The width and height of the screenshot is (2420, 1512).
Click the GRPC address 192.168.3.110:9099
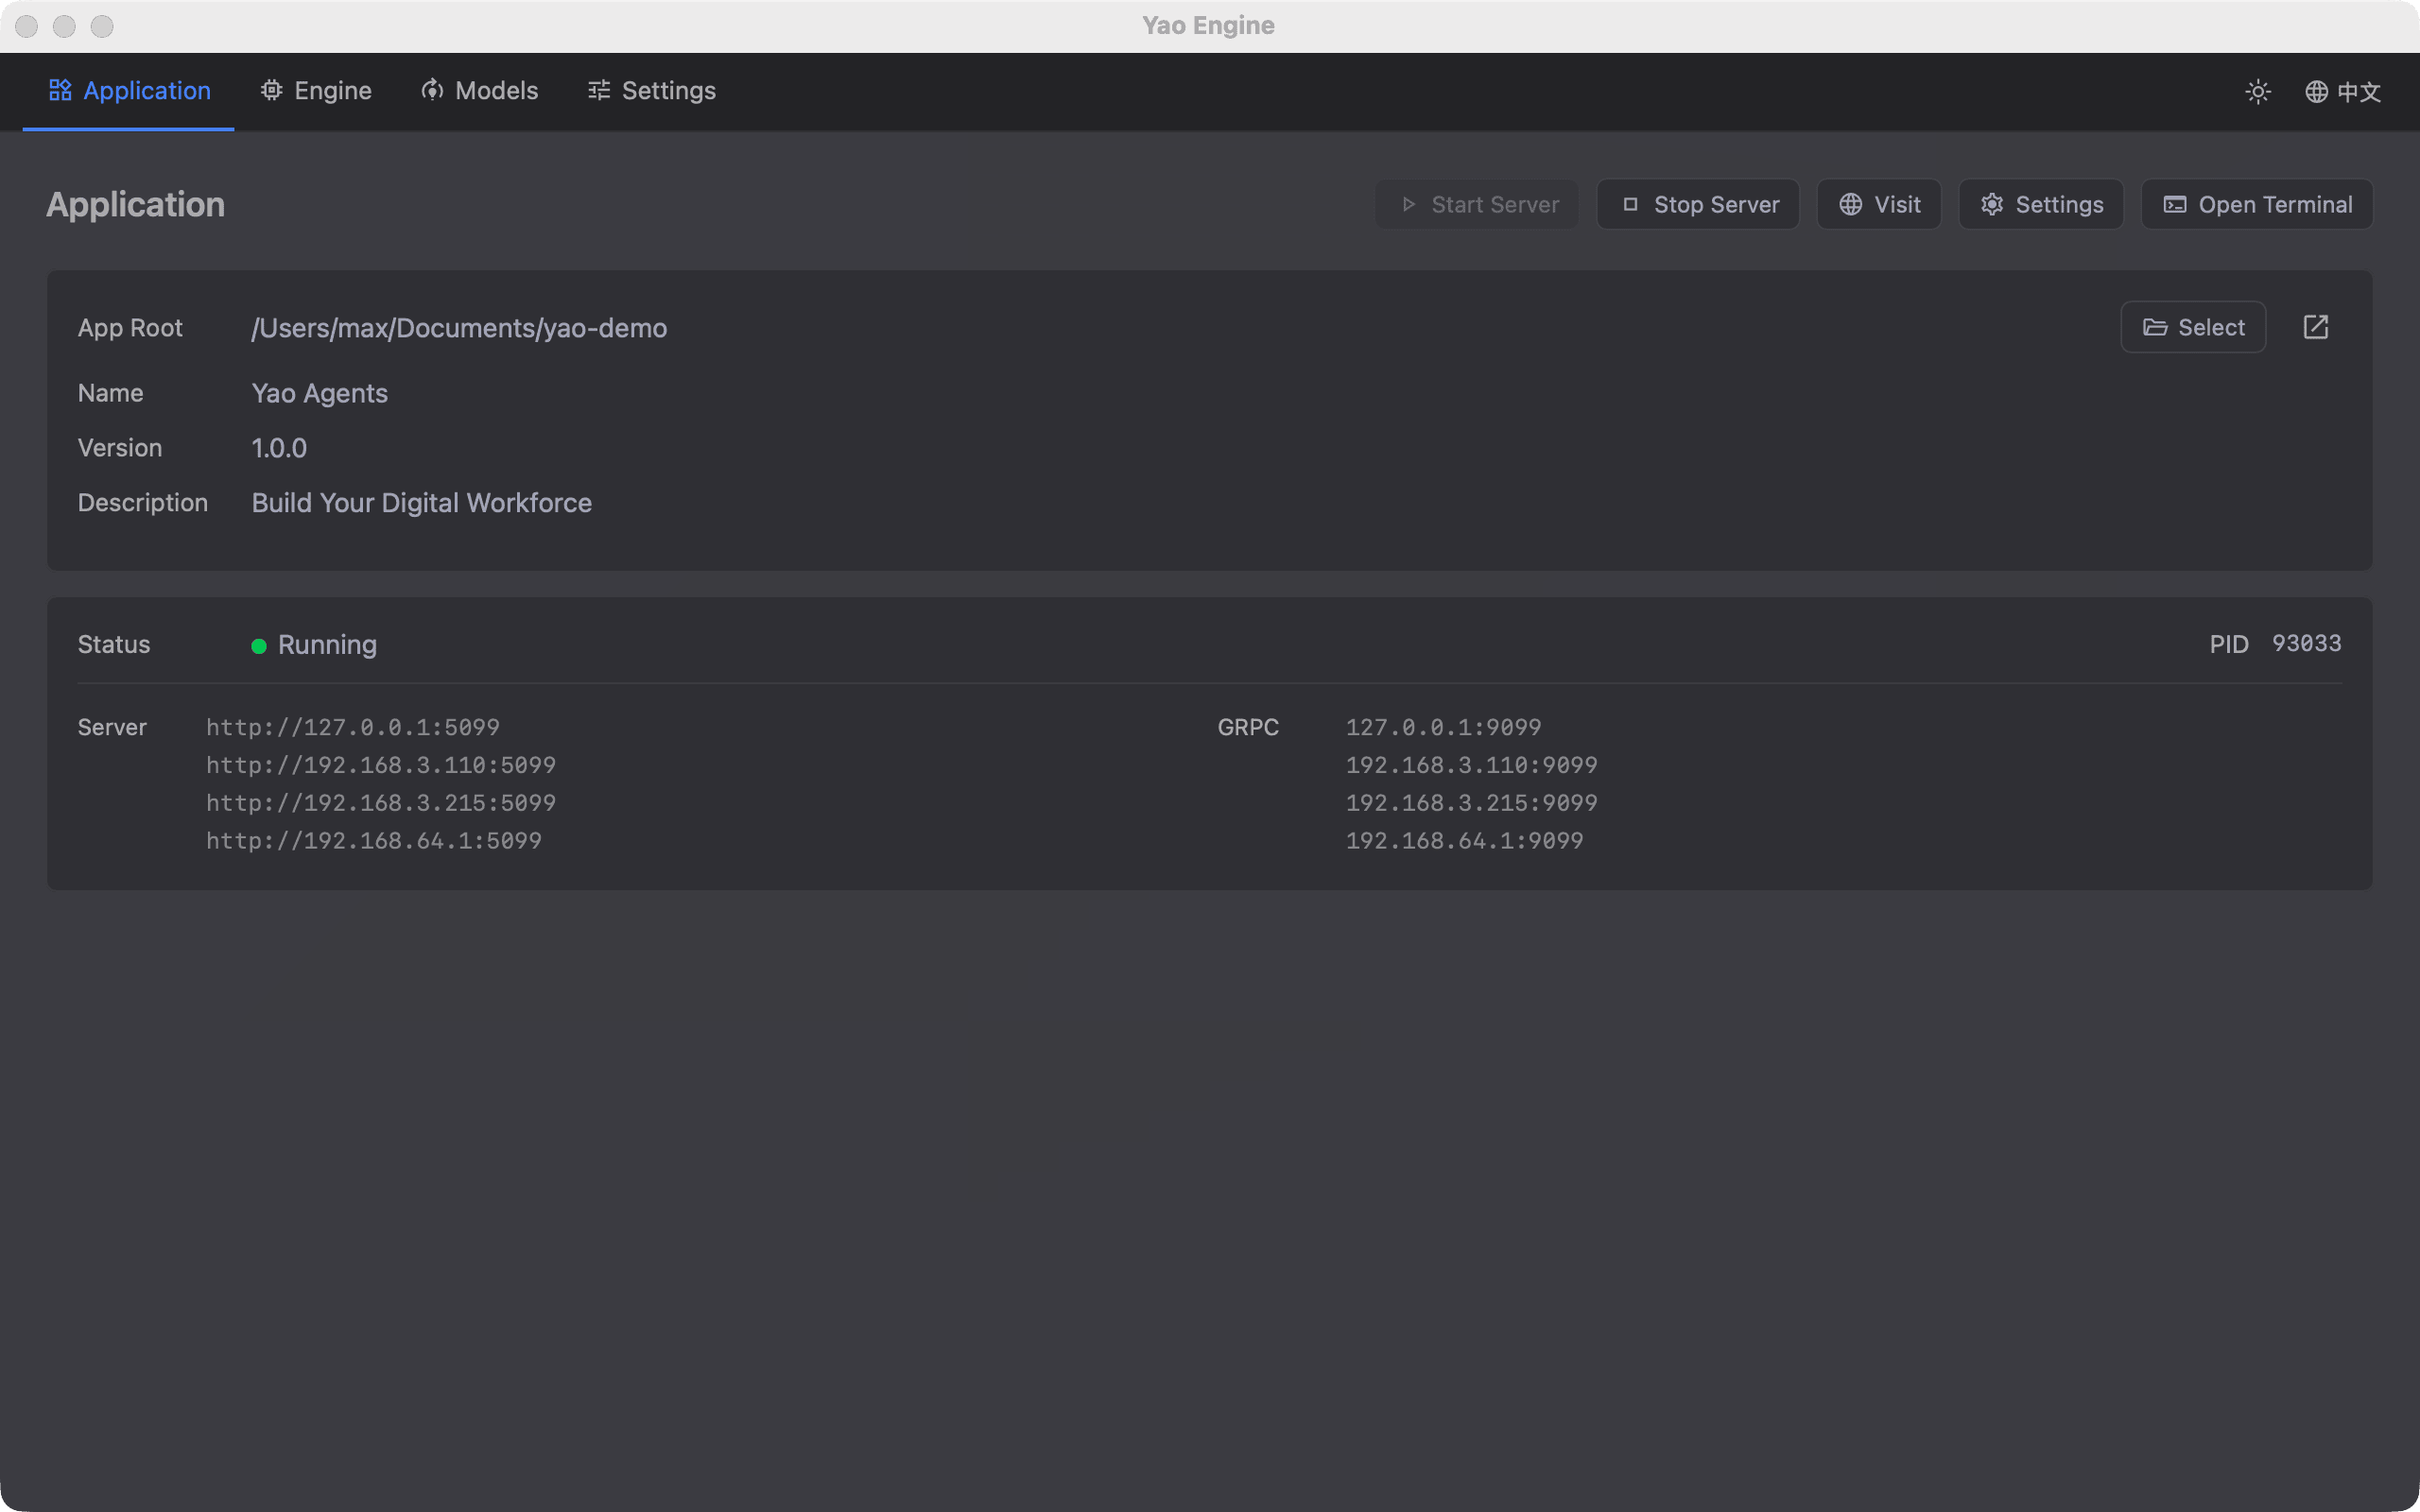coord(1471,766)
